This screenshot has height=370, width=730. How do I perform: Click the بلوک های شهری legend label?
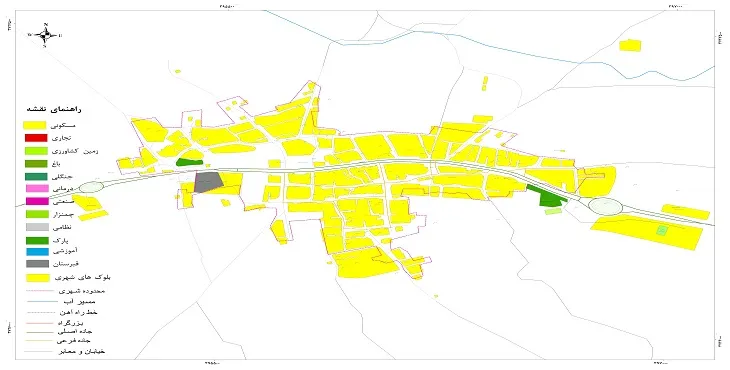click(83, 277)
